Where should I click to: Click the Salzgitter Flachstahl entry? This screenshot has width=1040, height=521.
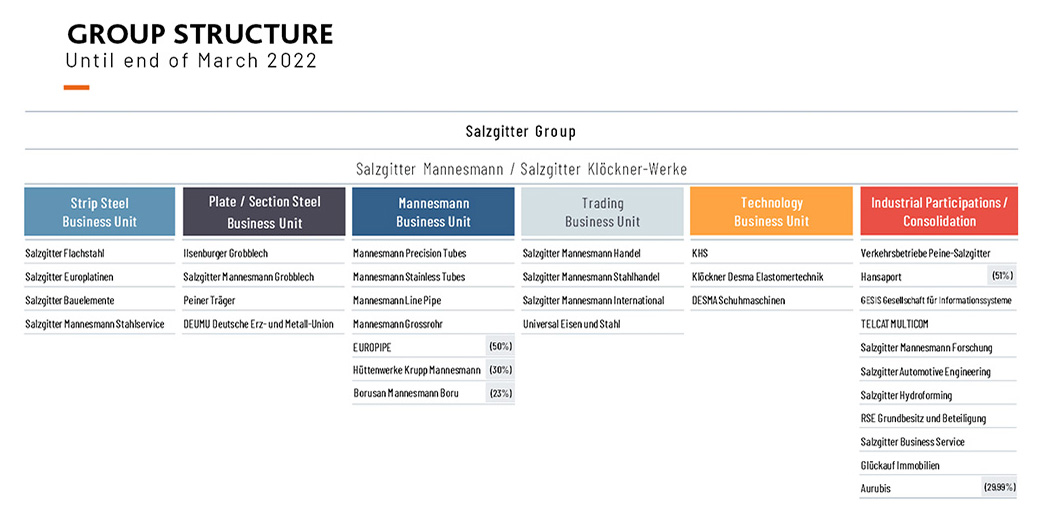pos(65,253)
